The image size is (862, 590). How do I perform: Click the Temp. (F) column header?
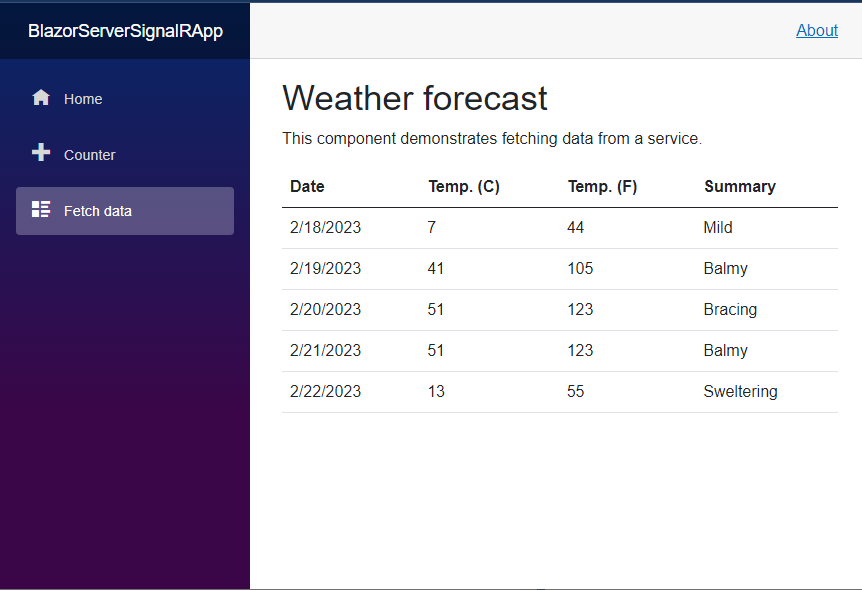(602, 186)
